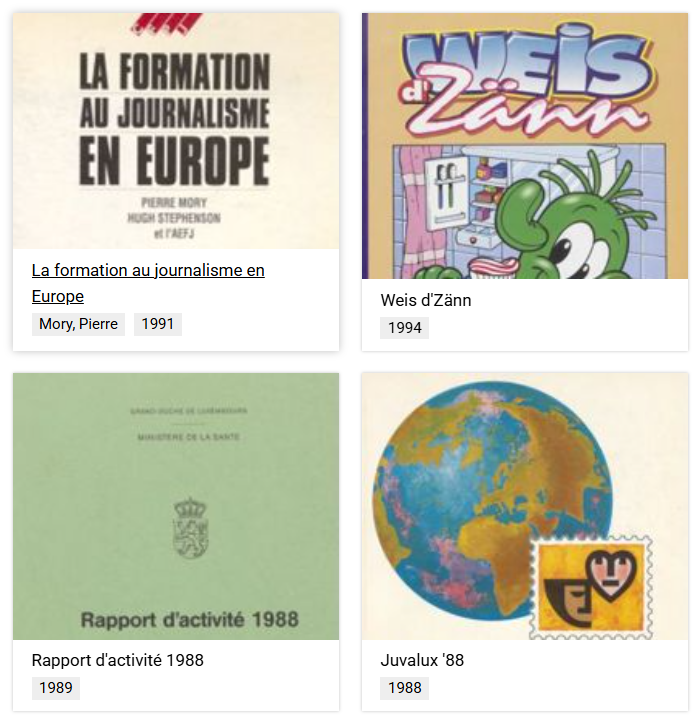Click the Mory, Pierre author tag
The height and width of the screenshot is (725, 698).
pyautogui.click(x=78, y=324)
